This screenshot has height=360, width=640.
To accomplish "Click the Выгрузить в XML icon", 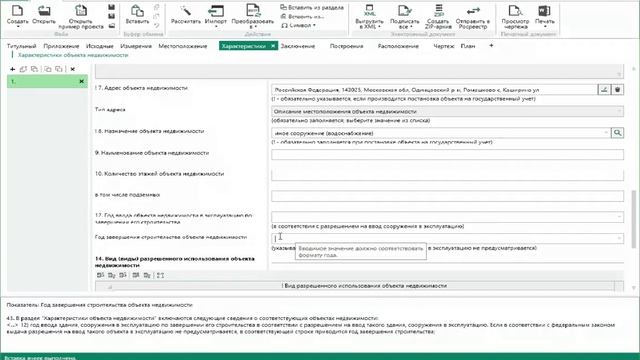I will click(x=369, y=10).
